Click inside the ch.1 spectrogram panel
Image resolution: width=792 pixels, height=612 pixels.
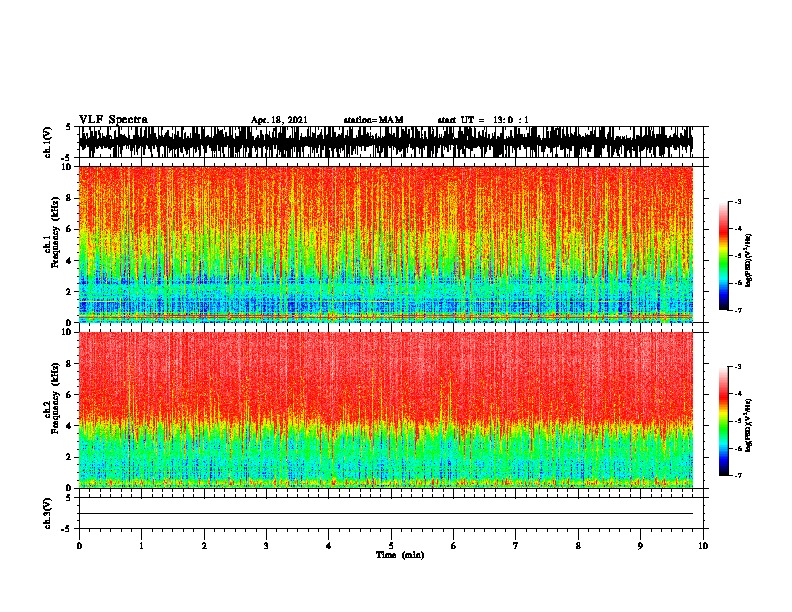[386, 244]
